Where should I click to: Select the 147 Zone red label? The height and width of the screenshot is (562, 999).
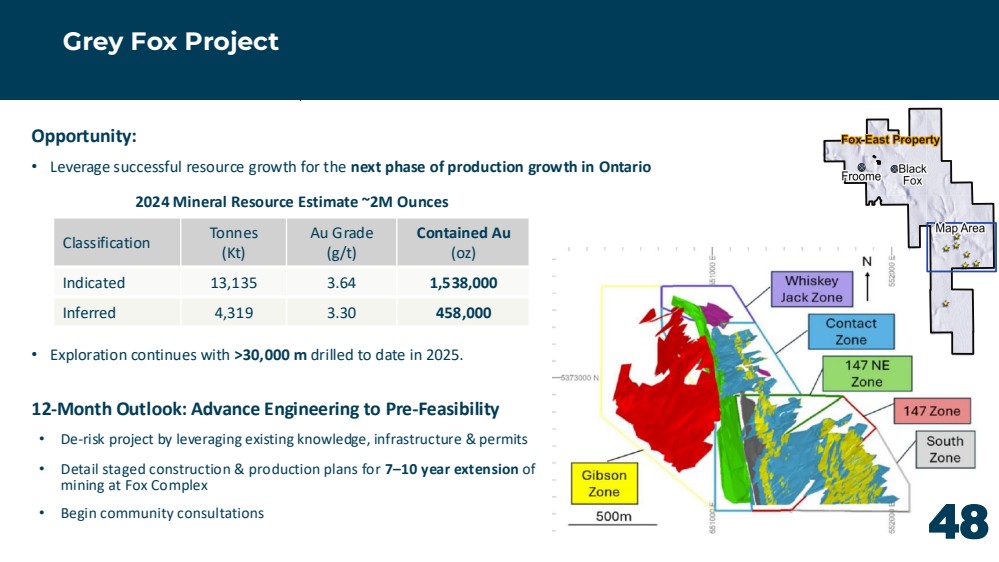pyautogui.click(x=931, y=411)
